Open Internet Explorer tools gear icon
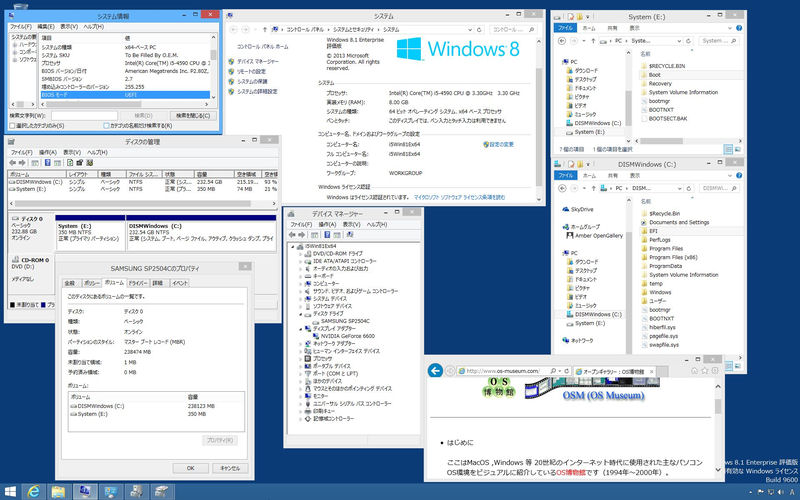800x500 pixels. pos(715,370)
